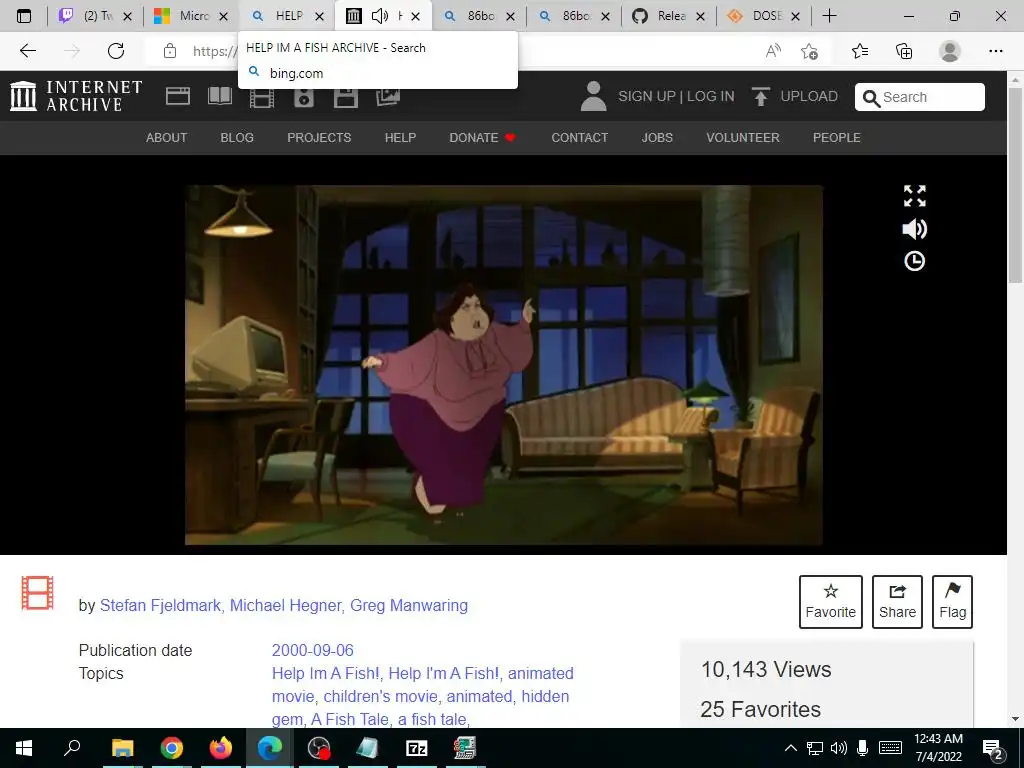Open the VOLUNTEER menu item

point(743,138)
